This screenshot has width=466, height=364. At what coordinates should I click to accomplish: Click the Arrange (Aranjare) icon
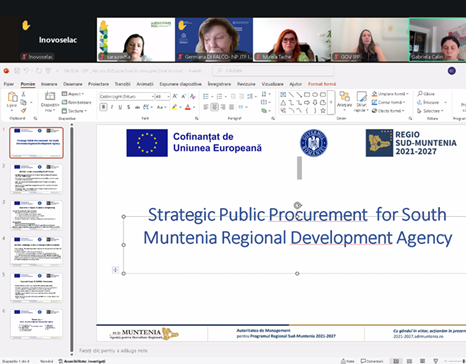coord(344,97)
